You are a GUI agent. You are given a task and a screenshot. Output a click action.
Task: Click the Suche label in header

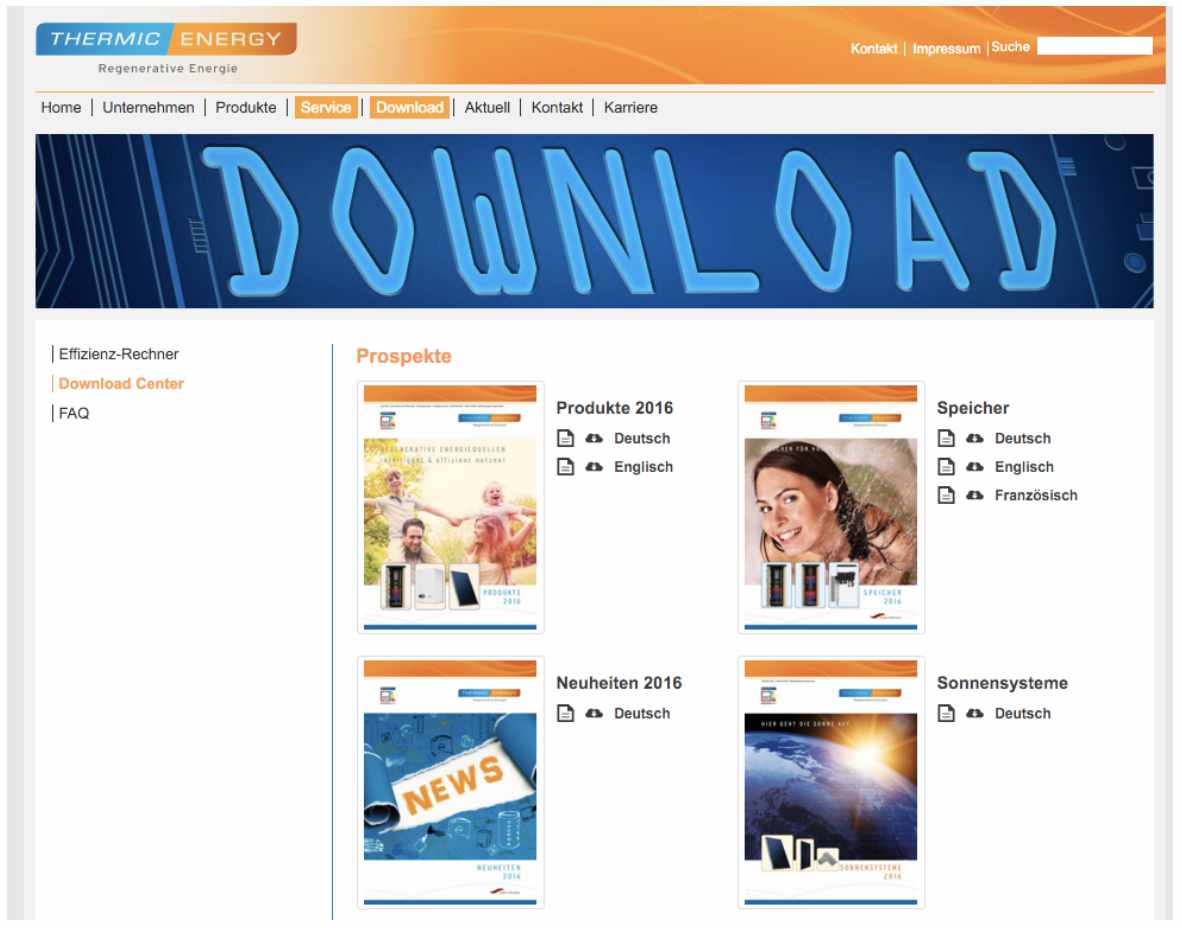(x=1011, y=47)
